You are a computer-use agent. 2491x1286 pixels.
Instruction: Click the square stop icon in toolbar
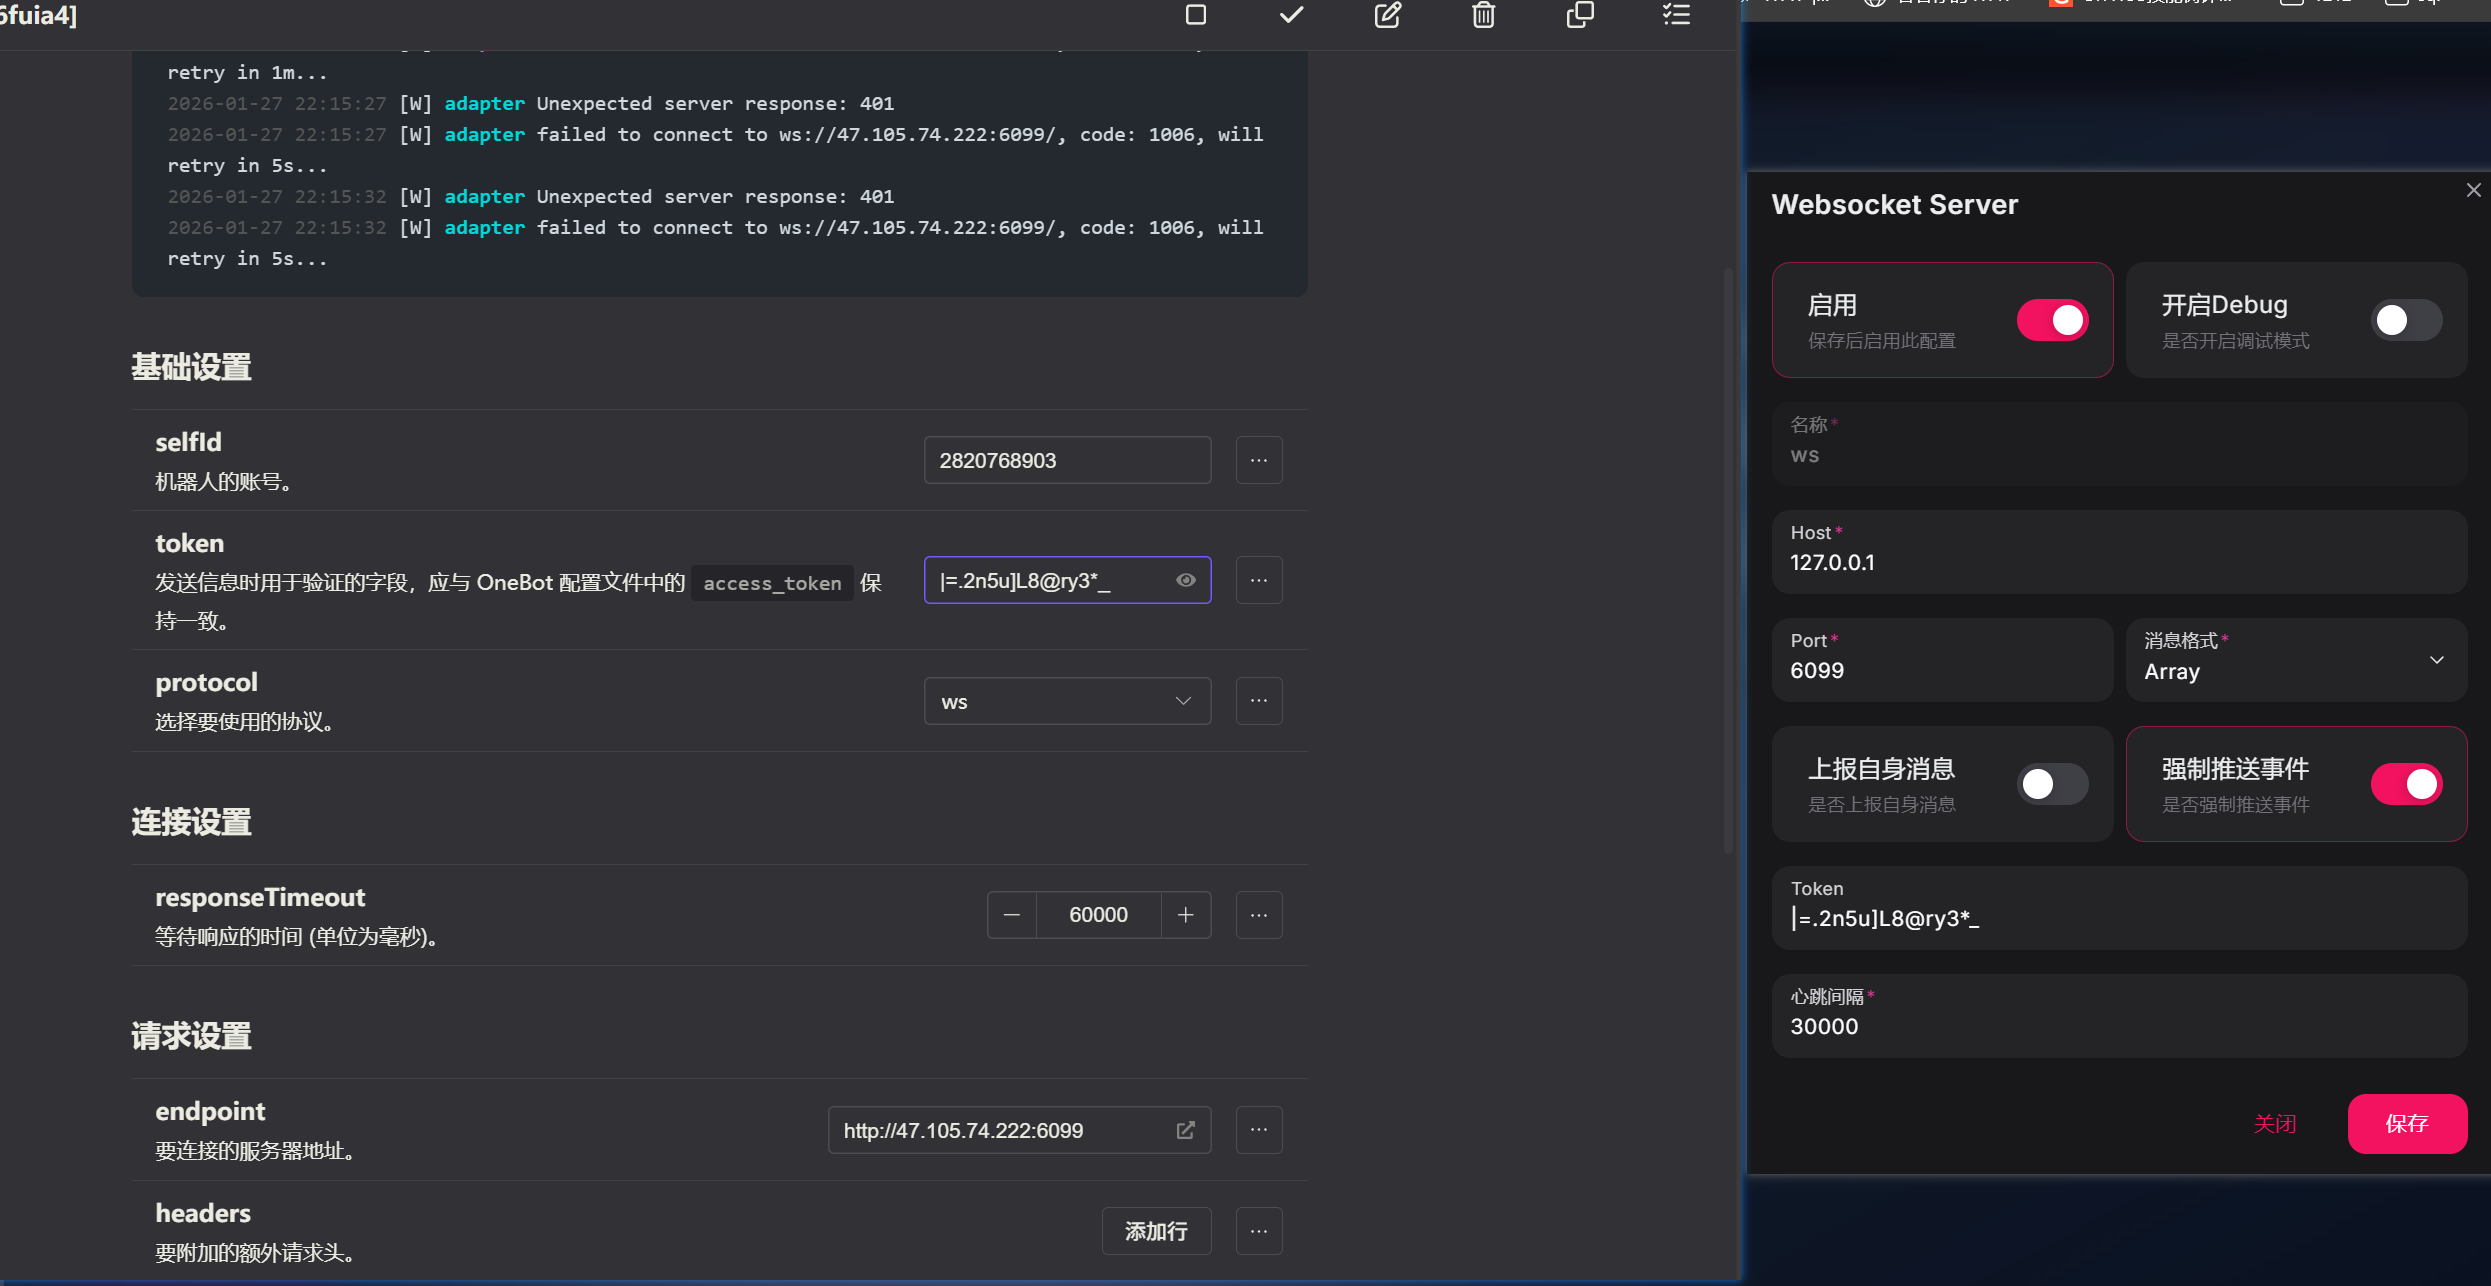(x=1195, y=14)
